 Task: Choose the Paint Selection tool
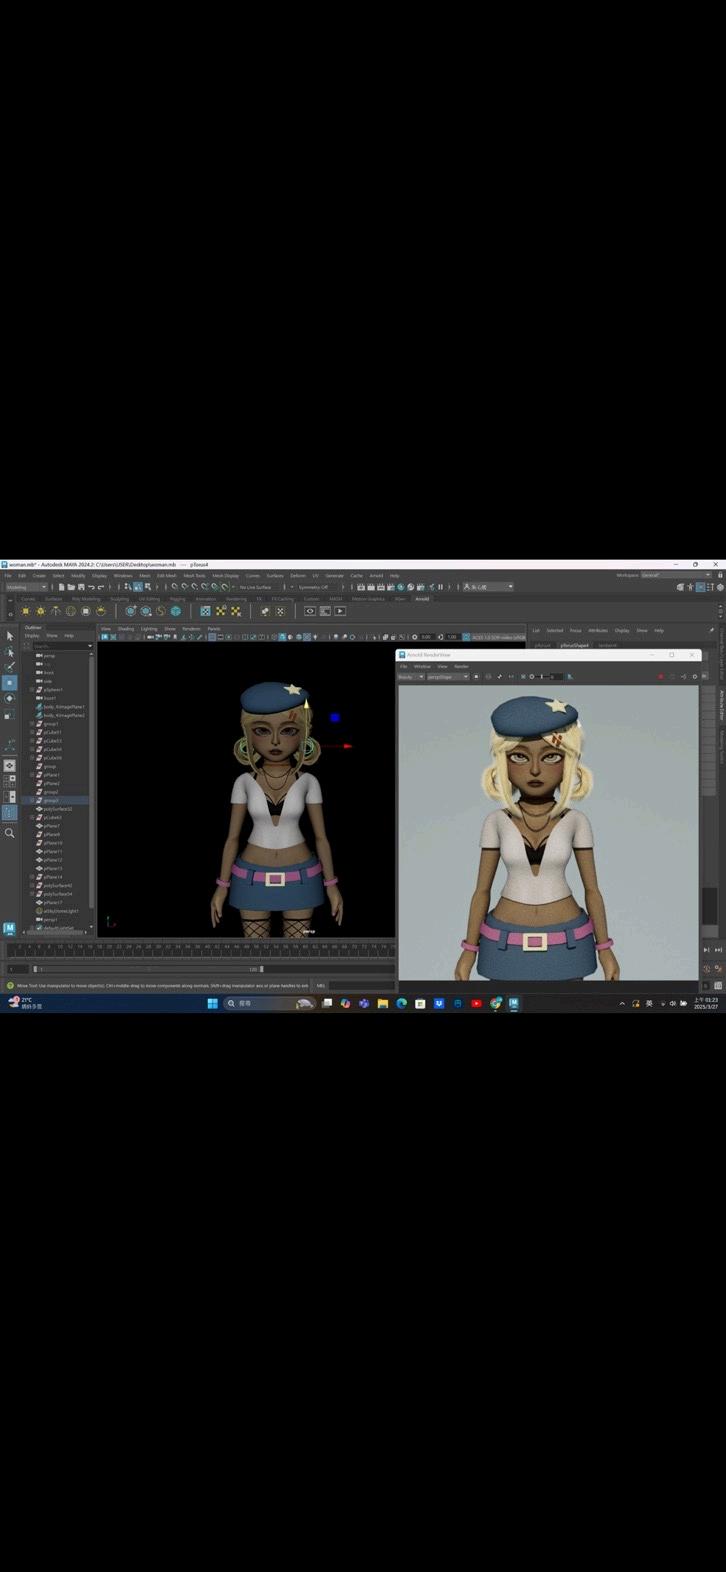pos(10,667)
